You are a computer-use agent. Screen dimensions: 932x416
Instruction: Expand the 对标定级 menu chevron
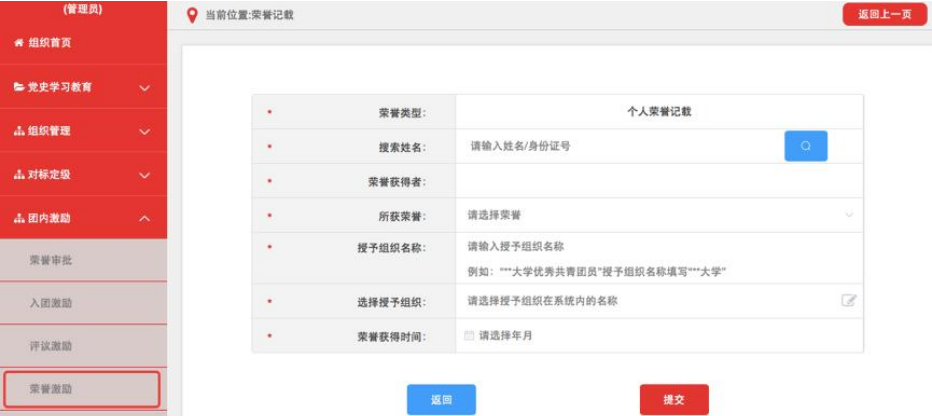coord(144,176)
